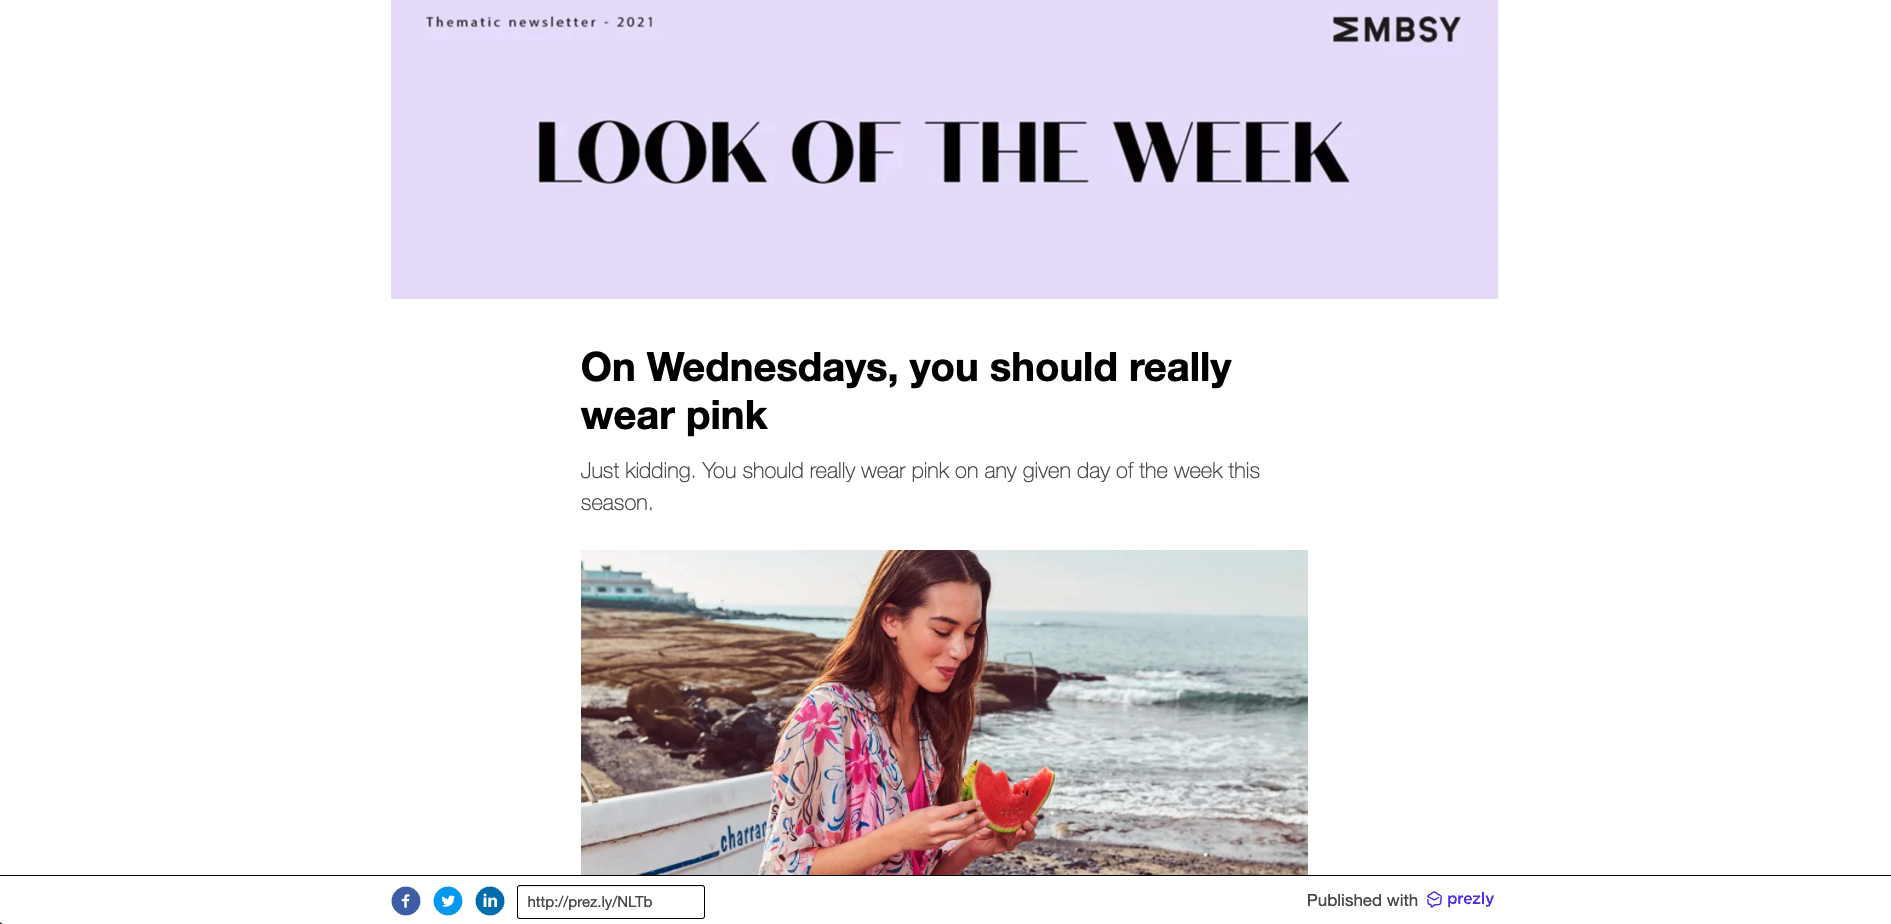Click the white boat in the photo
1891x924 pixels.
680,830
